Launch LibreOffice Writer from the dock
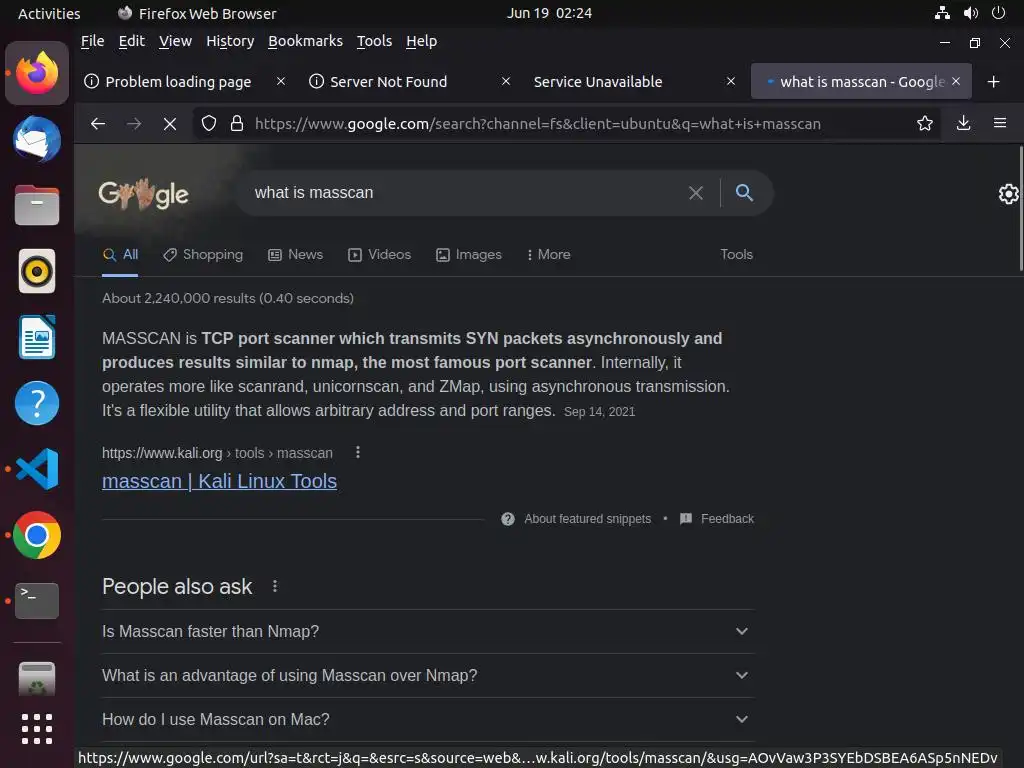1024x768 pixels. [x=37, y=337]
